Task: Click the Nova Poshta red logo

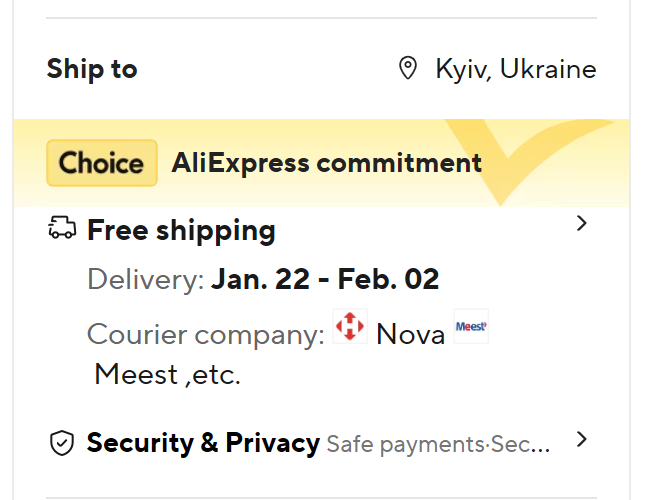Action: click(350, 327)
